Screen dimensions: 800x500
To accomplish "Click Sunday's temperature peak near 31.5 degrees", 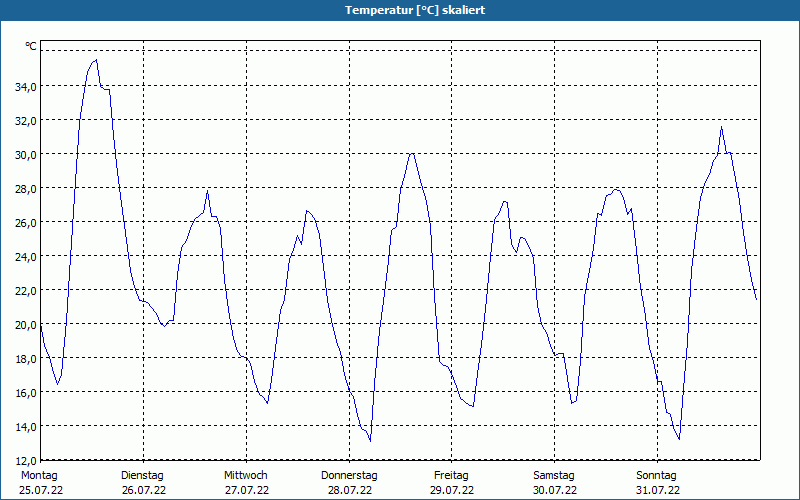I will [x=721, y=127].
